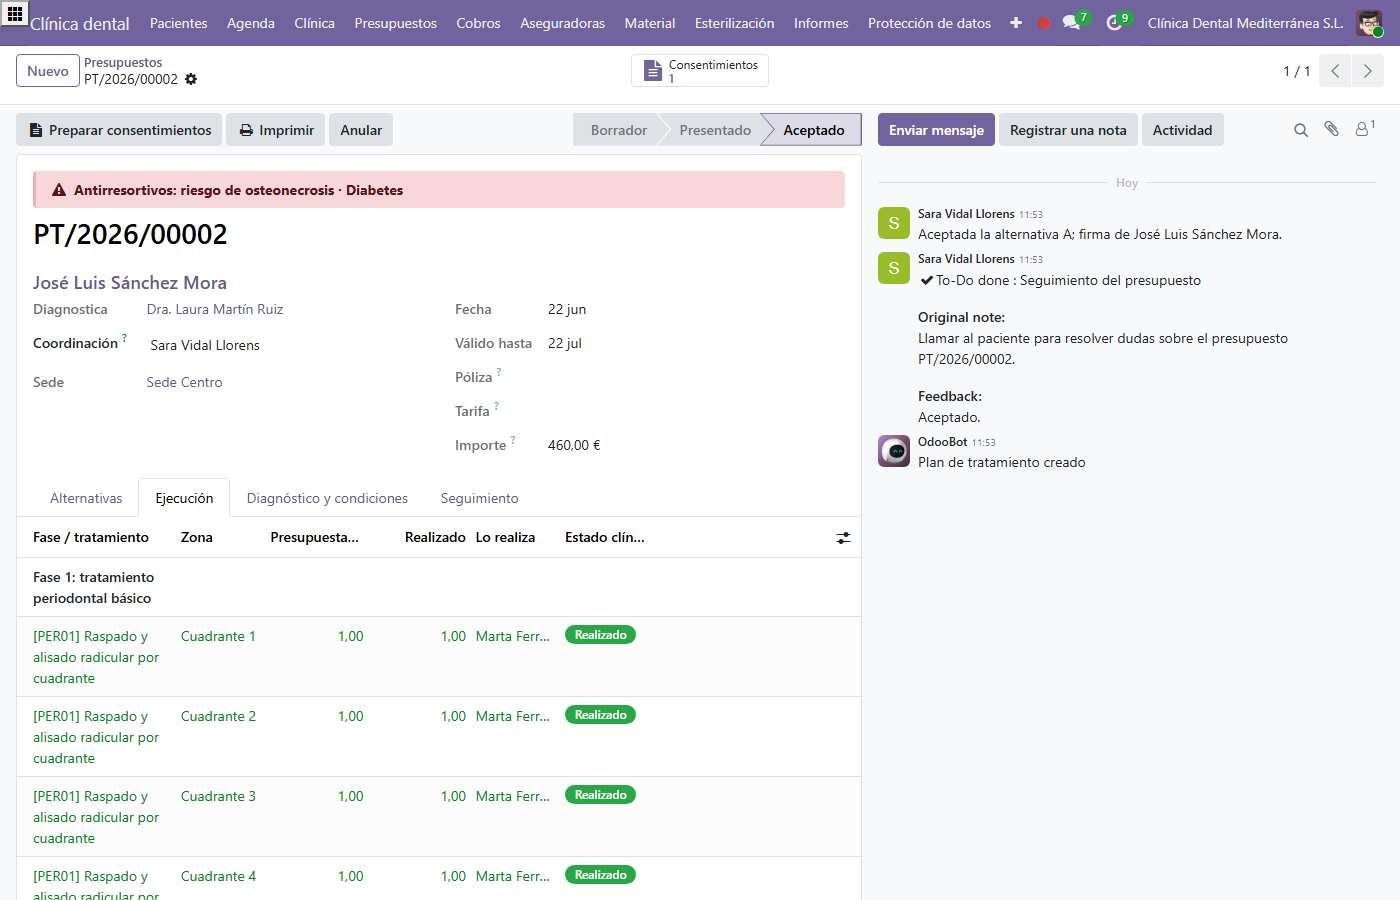Open the apps grid home menu
1400x900 pixels.
(x=15, y=15)
